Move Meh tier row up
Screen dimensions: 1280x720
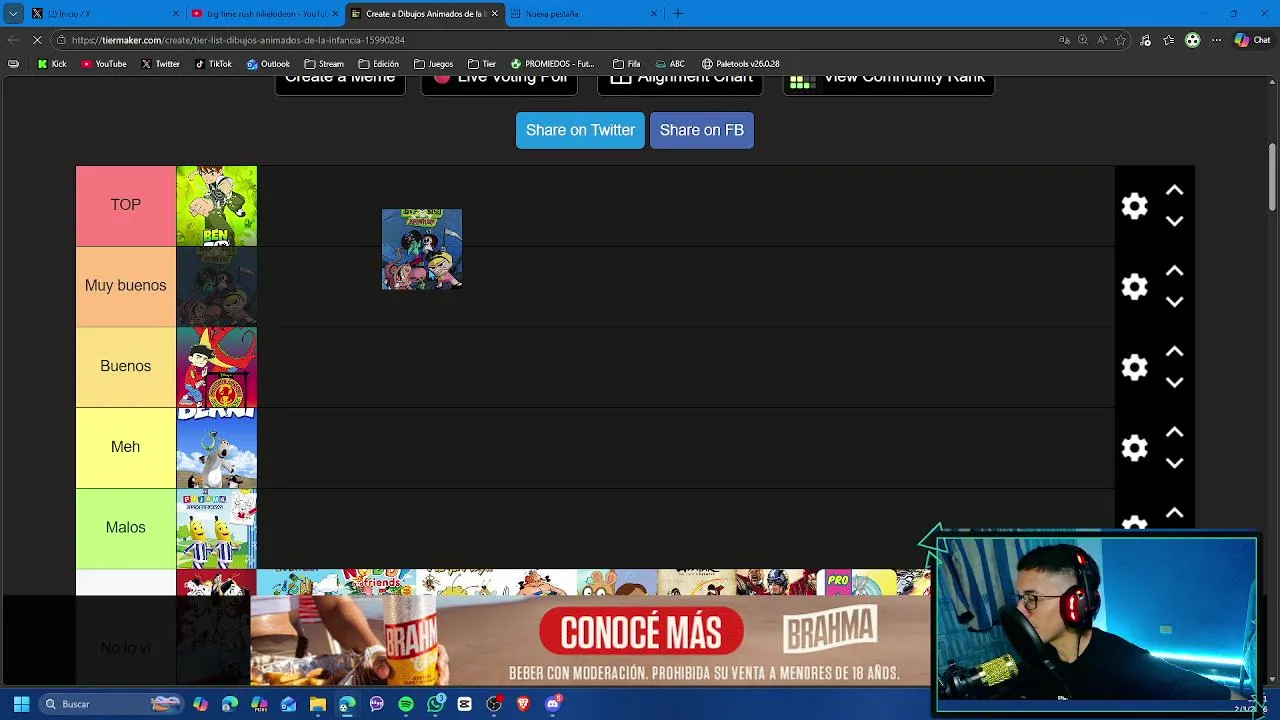tap(1175, 432)
